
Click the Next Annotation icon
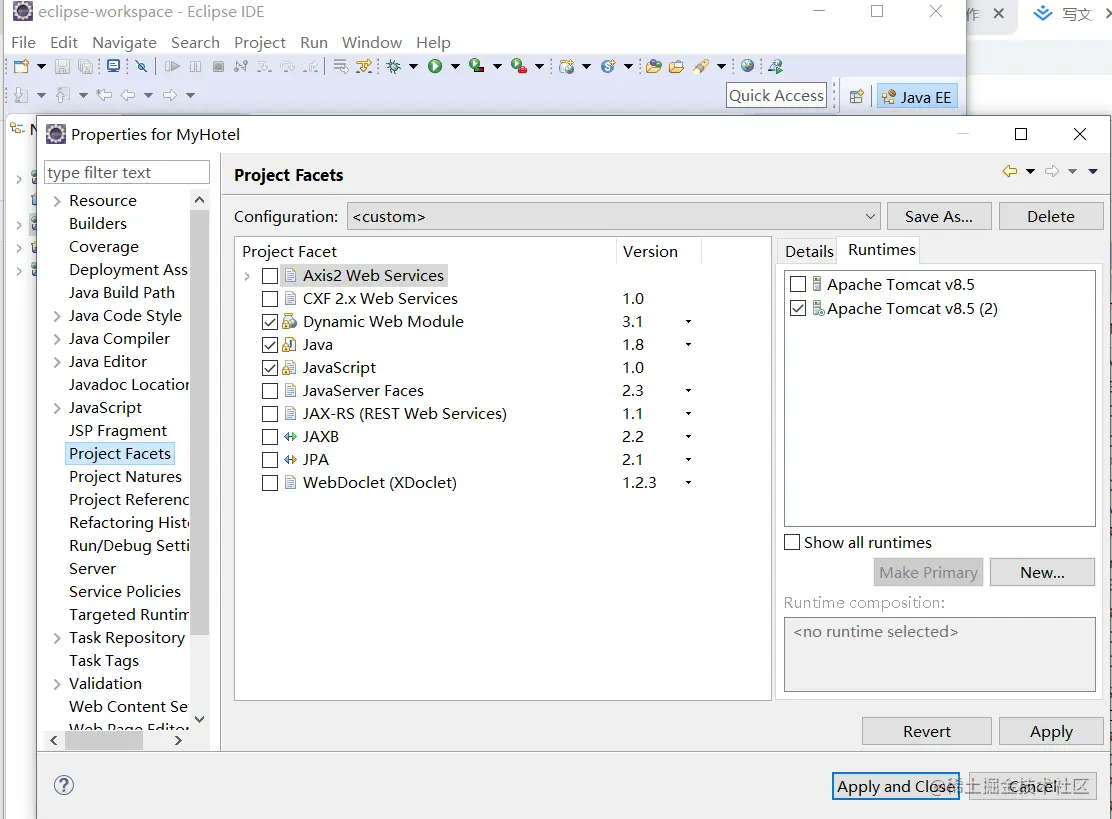(21, 94)
